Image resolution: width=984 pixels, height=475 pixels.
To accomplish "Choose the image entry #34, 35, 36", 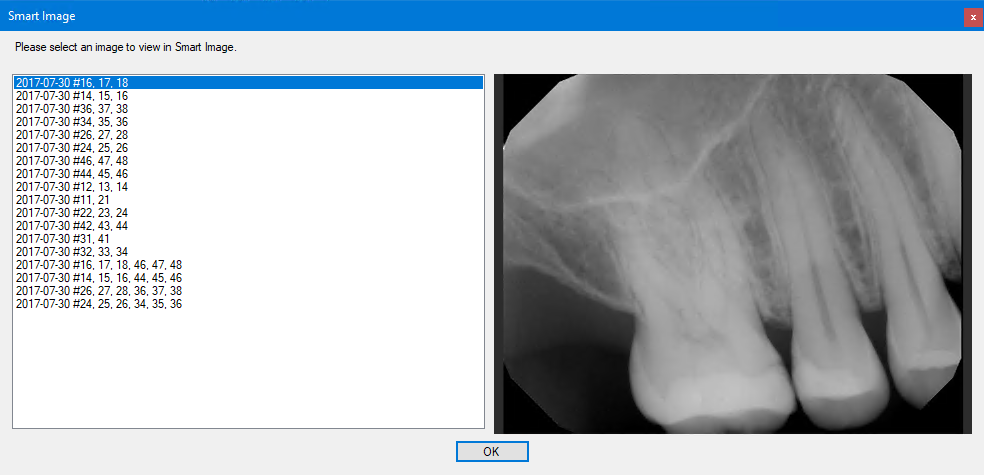I will [x=72, y=122].
